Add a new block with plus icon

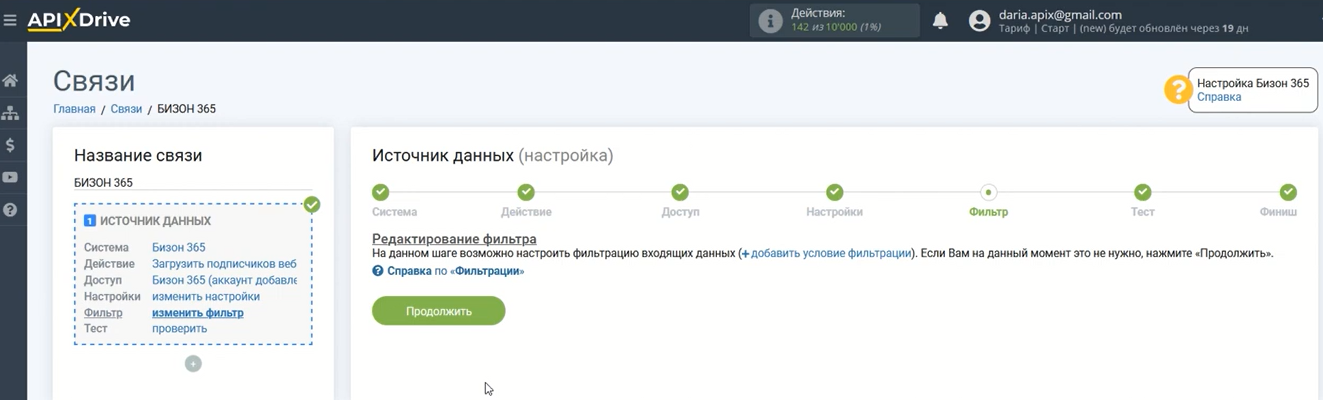pyautogui.click(x=193, y=364)
